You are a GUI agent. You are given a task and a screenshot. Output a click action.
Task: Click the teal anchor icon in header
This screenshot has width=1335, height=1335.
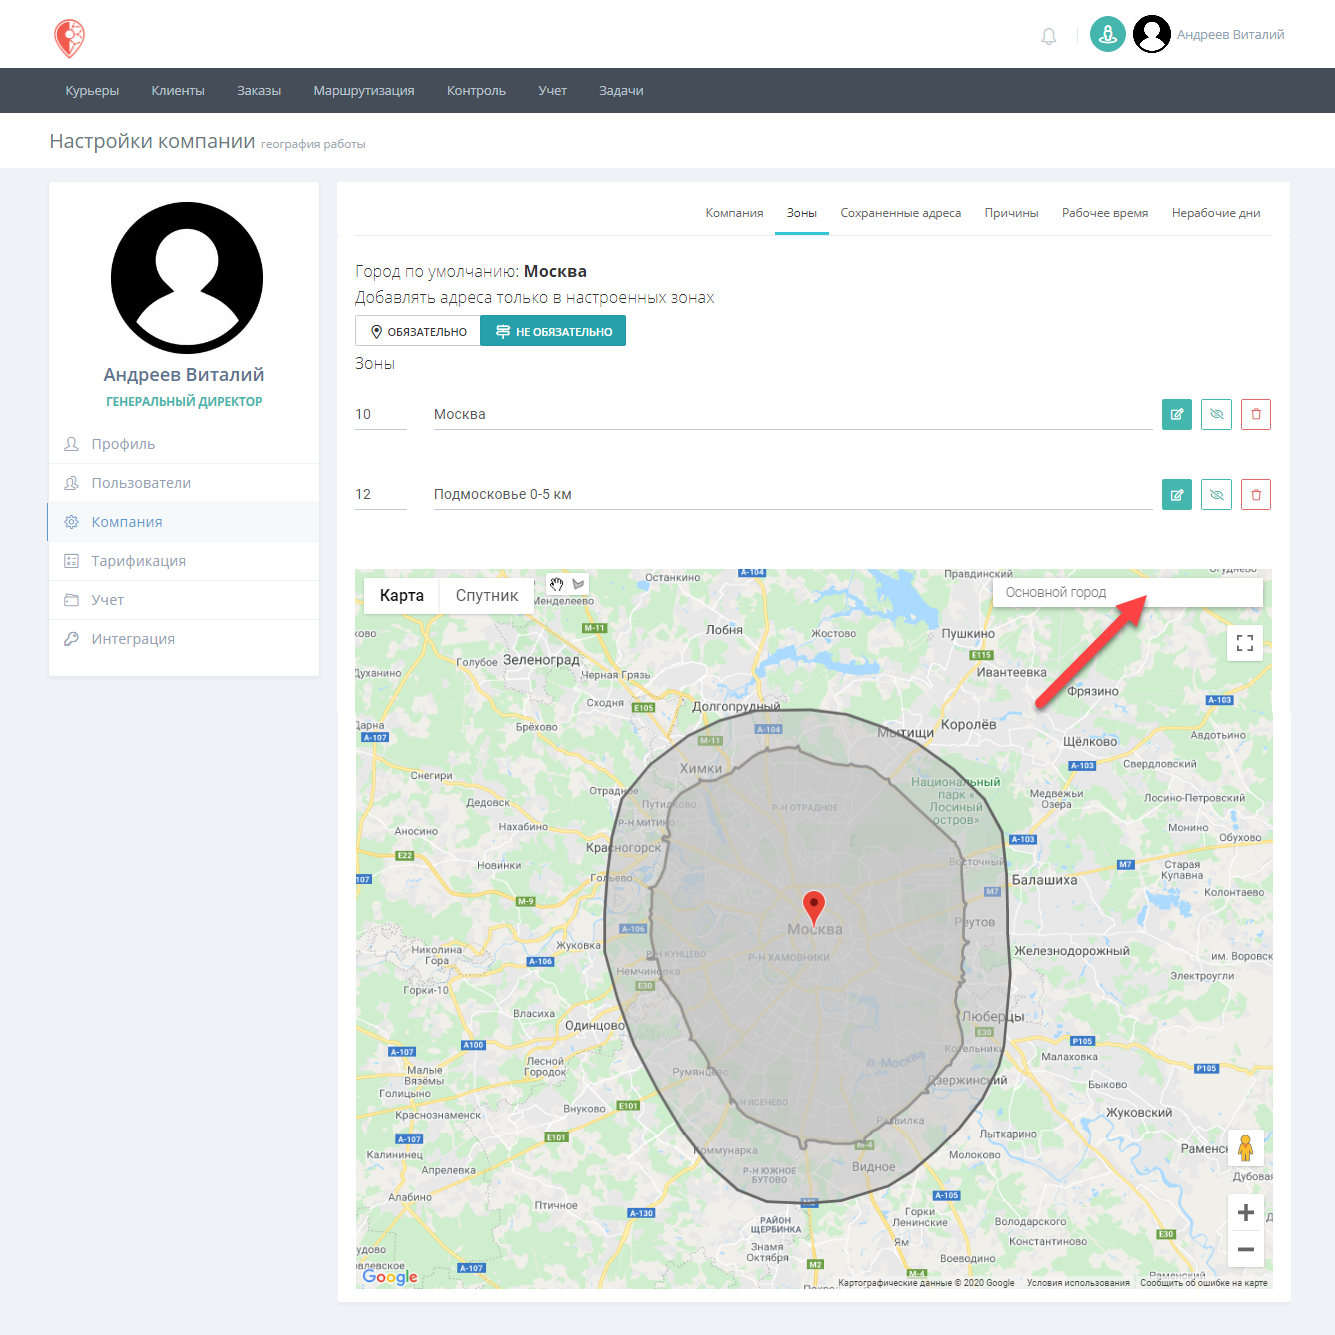pos(1107,34)
